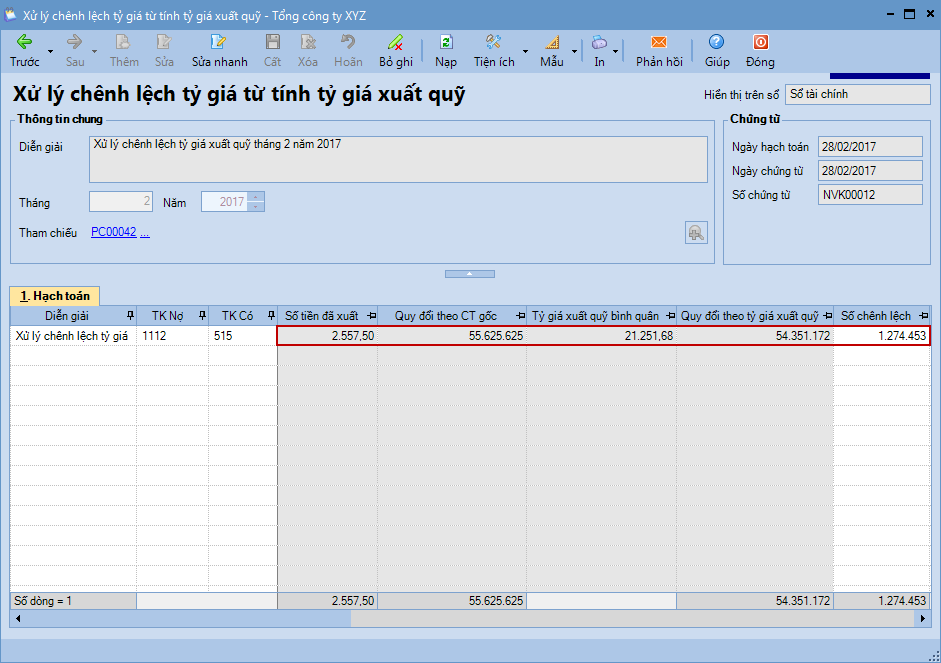
Task: Increase year using Năm spinner up
Action: click(x=256, y=197)
